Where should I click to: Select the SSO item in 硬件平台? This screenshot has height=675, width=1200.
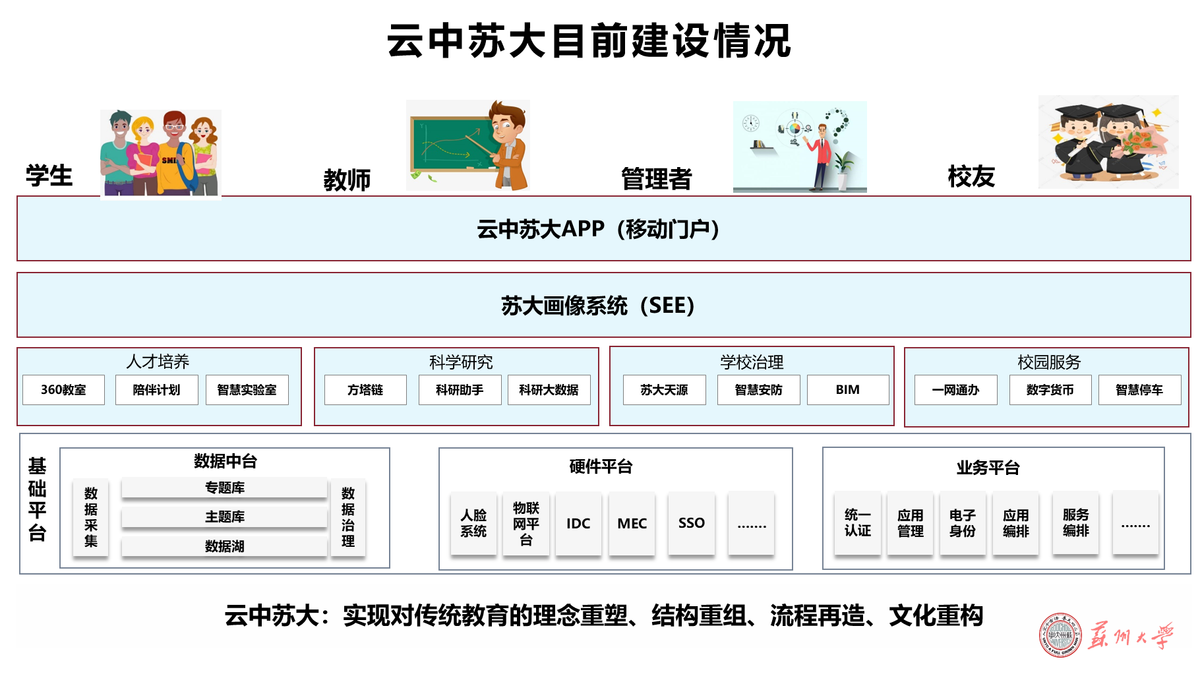[692, 523]
